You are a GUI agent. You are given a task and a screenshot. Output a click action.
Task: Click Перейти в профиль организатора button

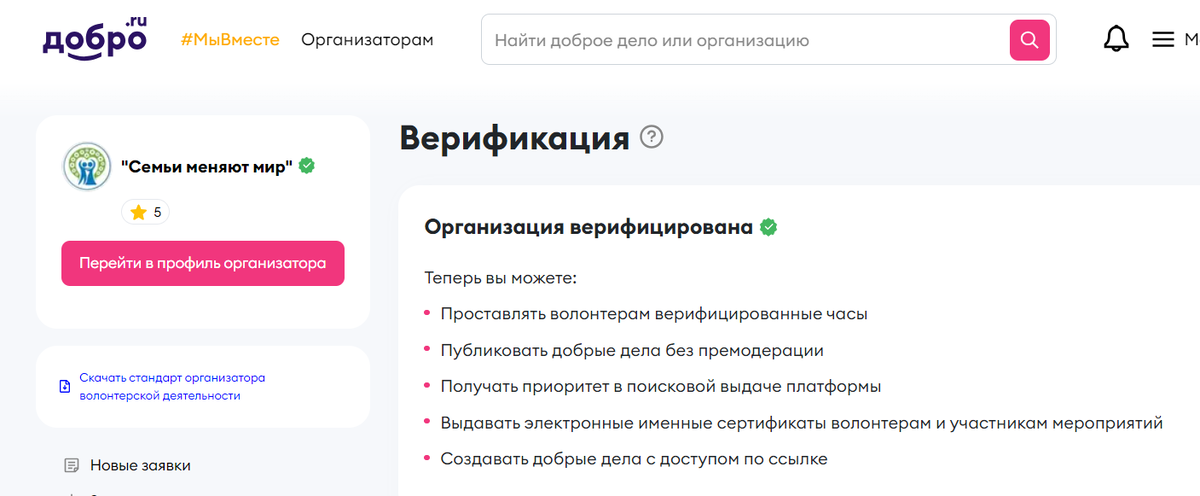(x=203, y=263)
